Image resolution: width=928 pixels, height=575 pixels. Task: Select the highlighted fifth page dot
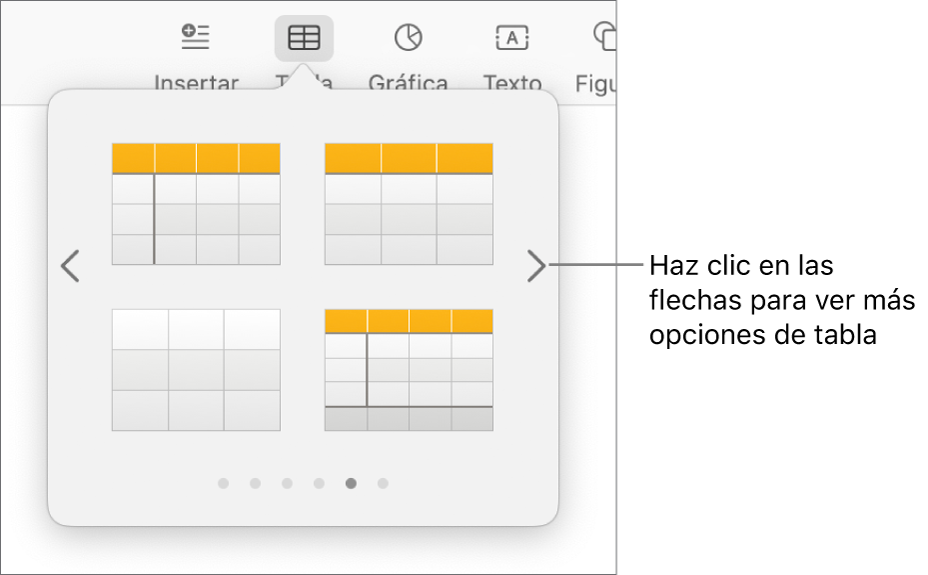pos(351,483)
